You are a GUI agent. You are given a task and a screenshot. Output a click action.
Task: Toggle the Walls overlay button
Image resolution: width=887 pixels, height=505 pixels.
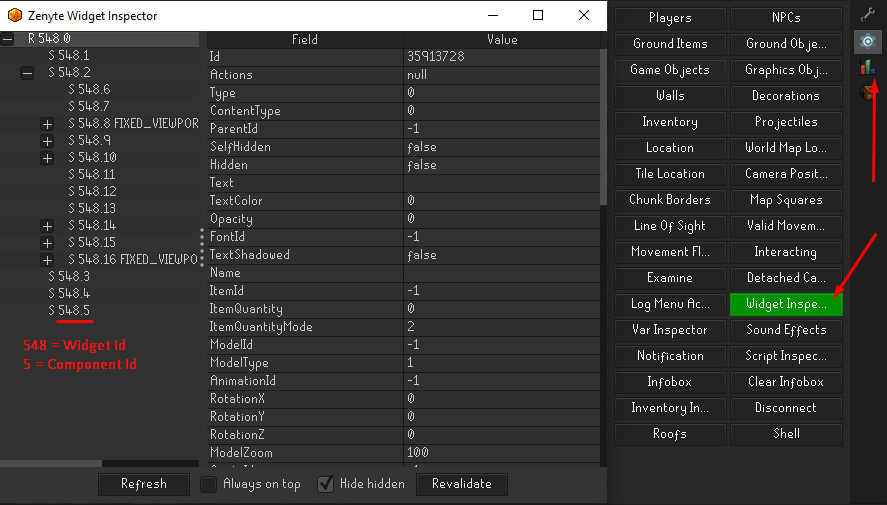point(670,96)
